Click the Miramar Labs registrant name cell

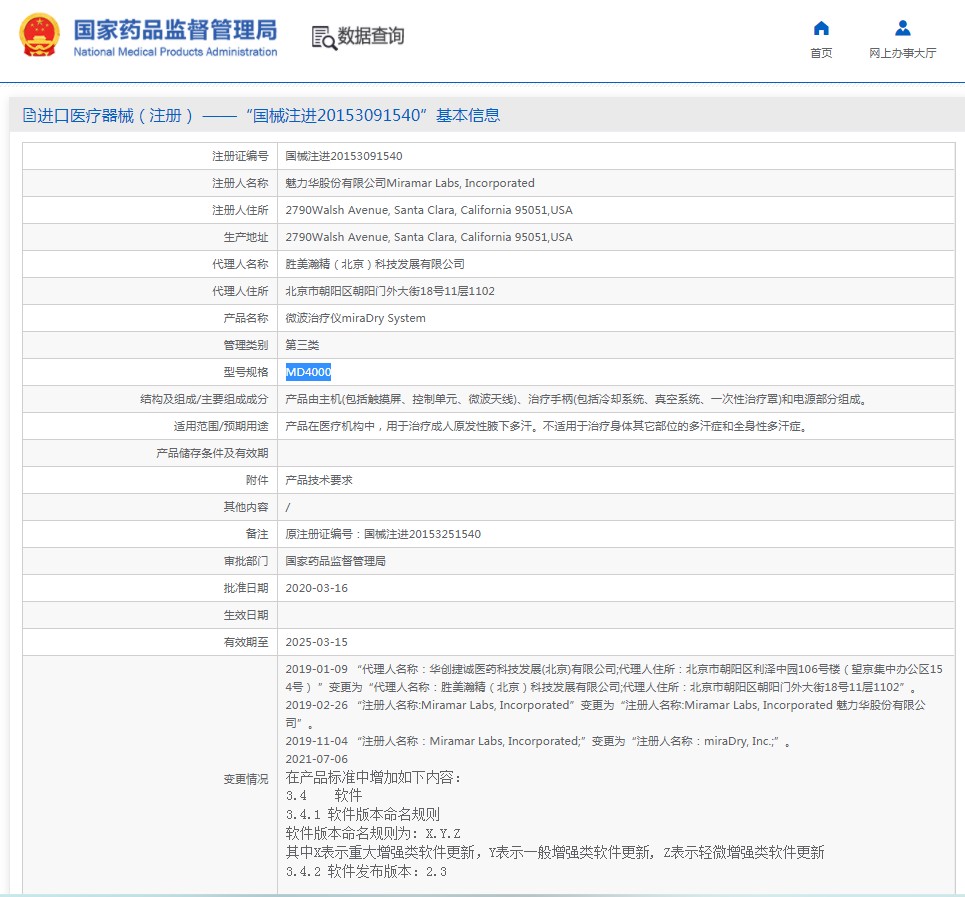[410, 183]
